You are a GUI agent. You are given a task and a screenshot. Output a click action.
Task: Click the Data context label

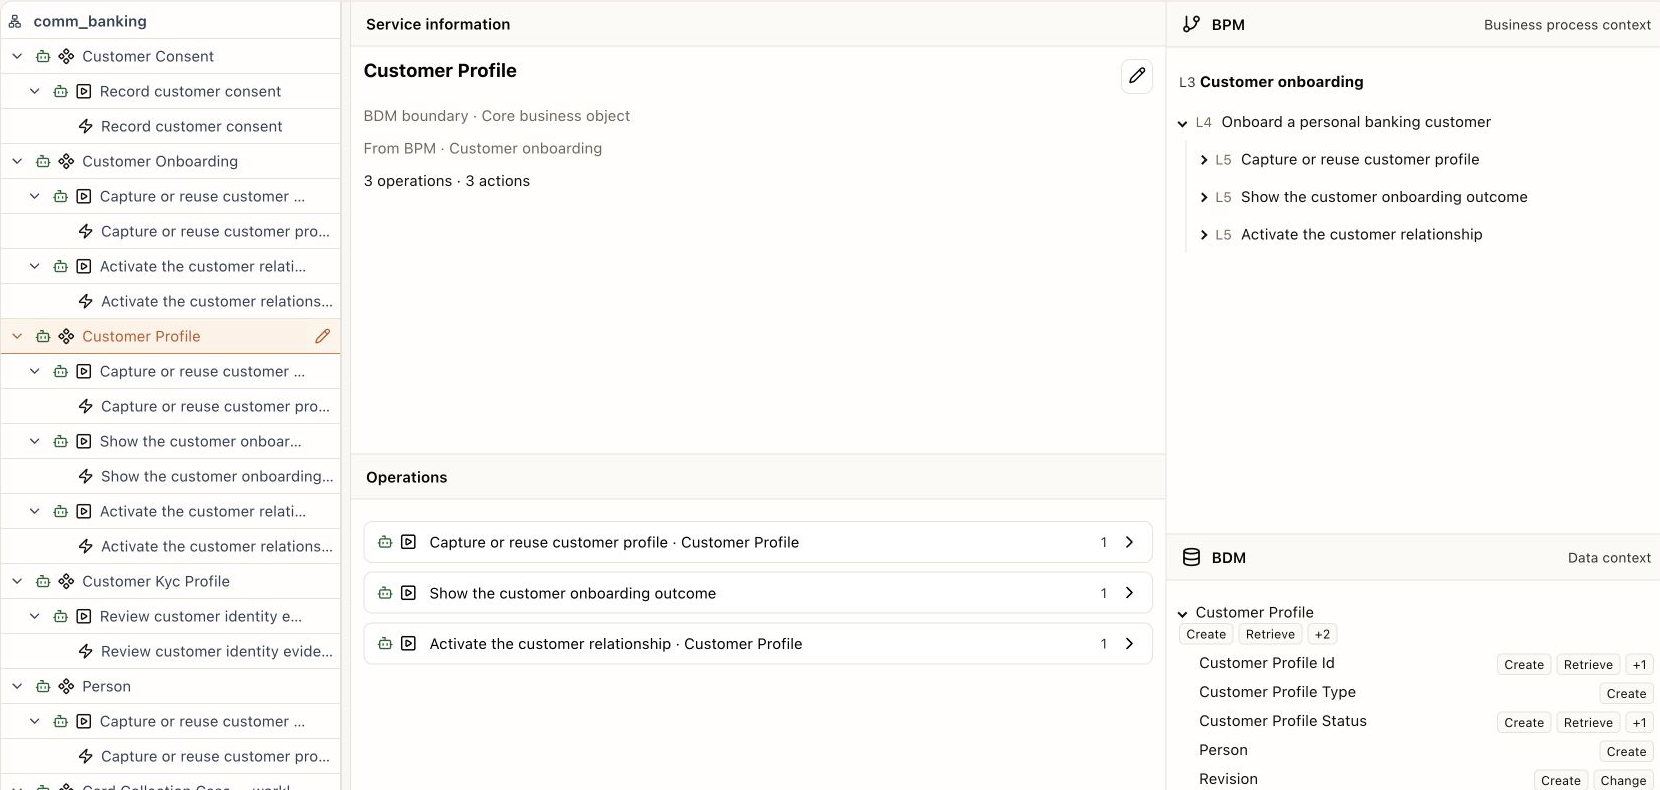click(1609, 558)
